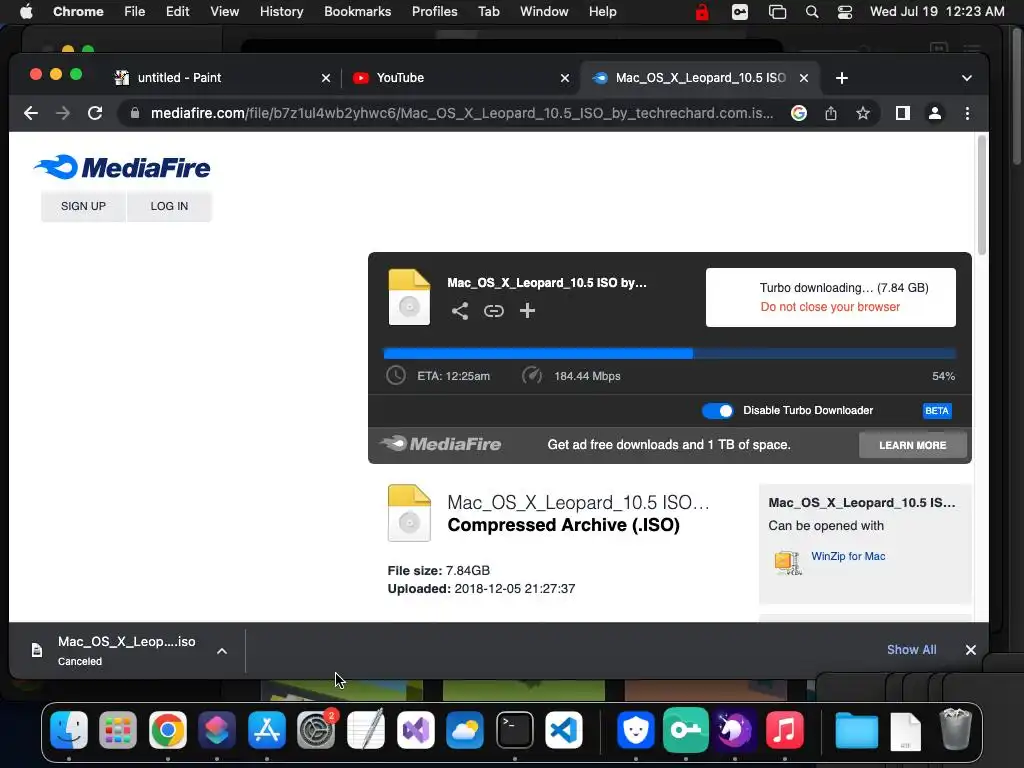Click Show All downloads link
Image resolution: width=1024 pixels, height=768 pixels.
(x=911, y=650)
